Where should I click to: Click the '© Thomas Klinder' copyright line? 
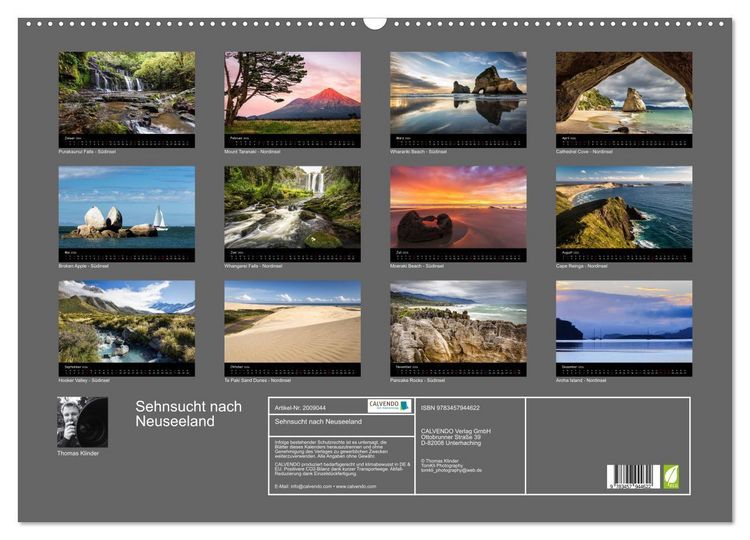pos(440,461)
